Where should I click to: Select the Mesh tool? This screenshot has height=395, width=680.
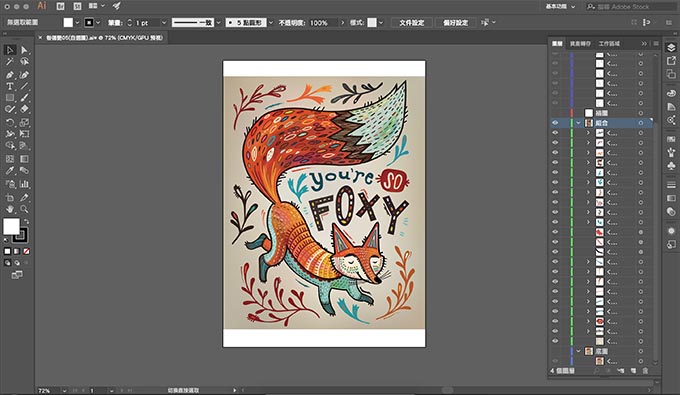[x=10, y=159]
